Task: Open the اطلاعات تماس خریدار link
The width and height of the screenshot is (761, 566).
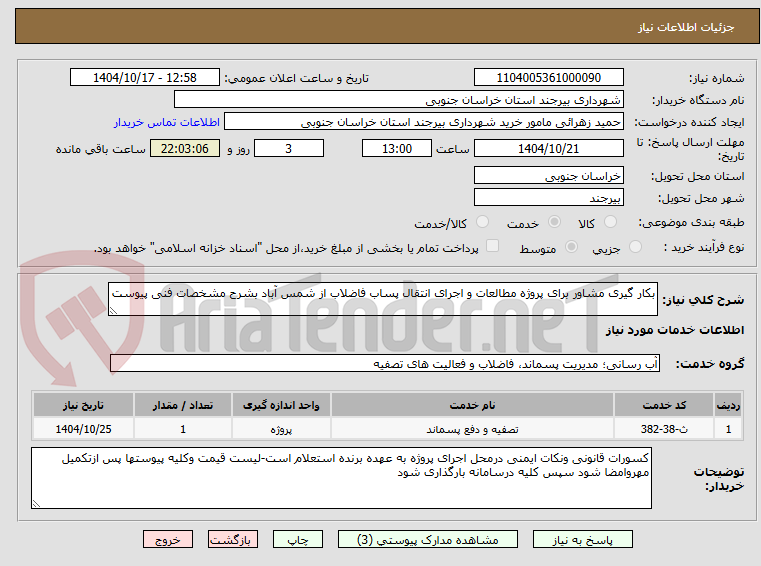Action: [x=167, y=122]
